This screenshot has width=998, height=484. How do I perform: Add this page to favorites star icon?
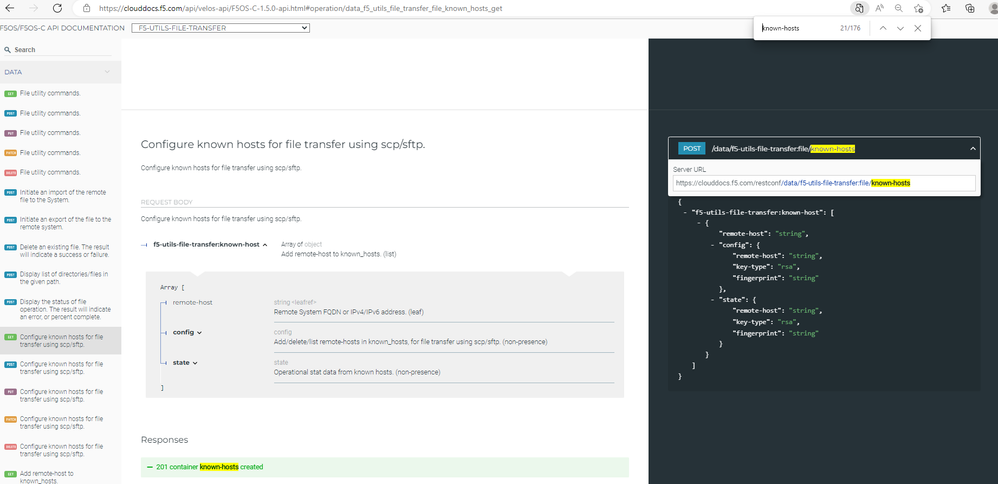(x=921, y=7)
